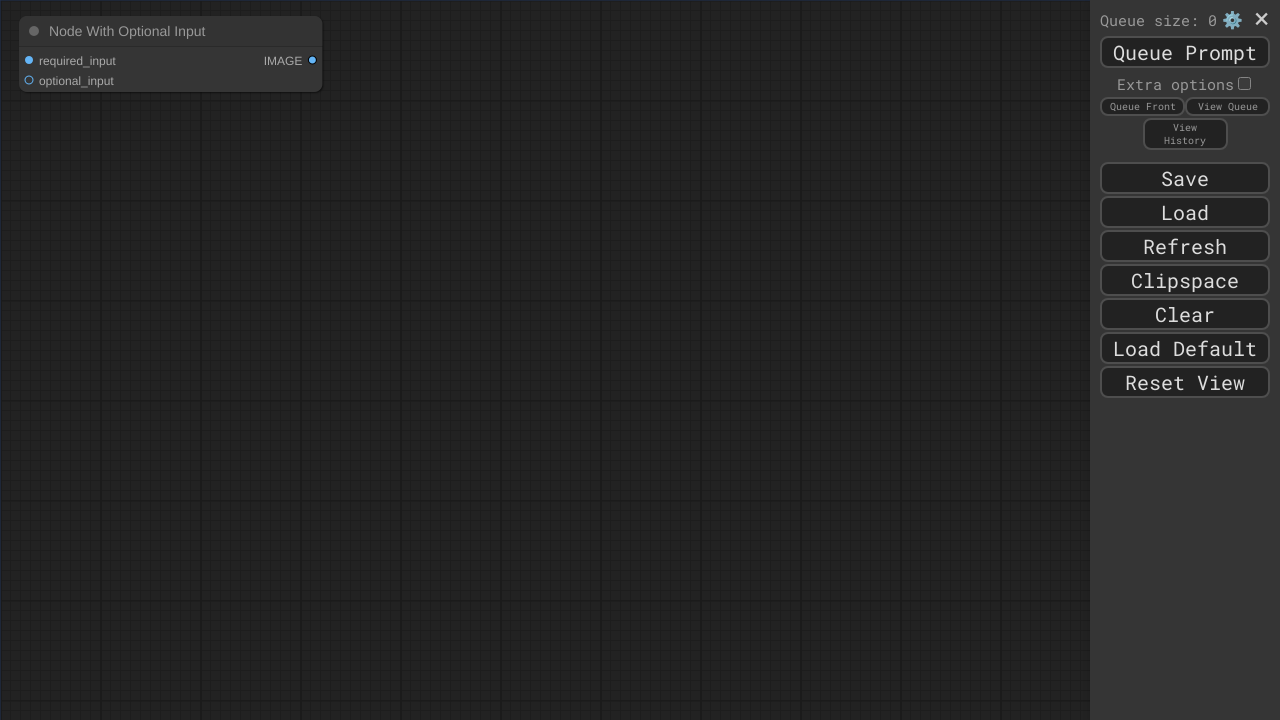Image resolution: width=1280 pixels, height=720 pixels.
Task: Open the Clipspace dialog
Action: 1185,280
